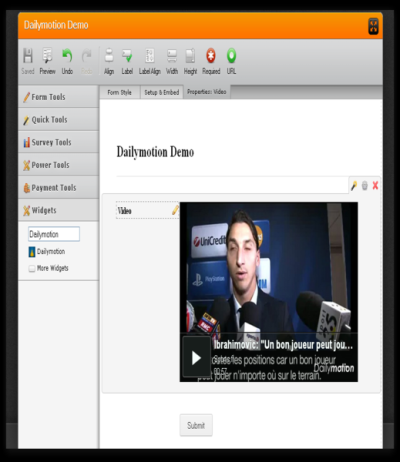Click the green Undo arrow
This screenshot has height=462, width=400.
click(67, 56)
